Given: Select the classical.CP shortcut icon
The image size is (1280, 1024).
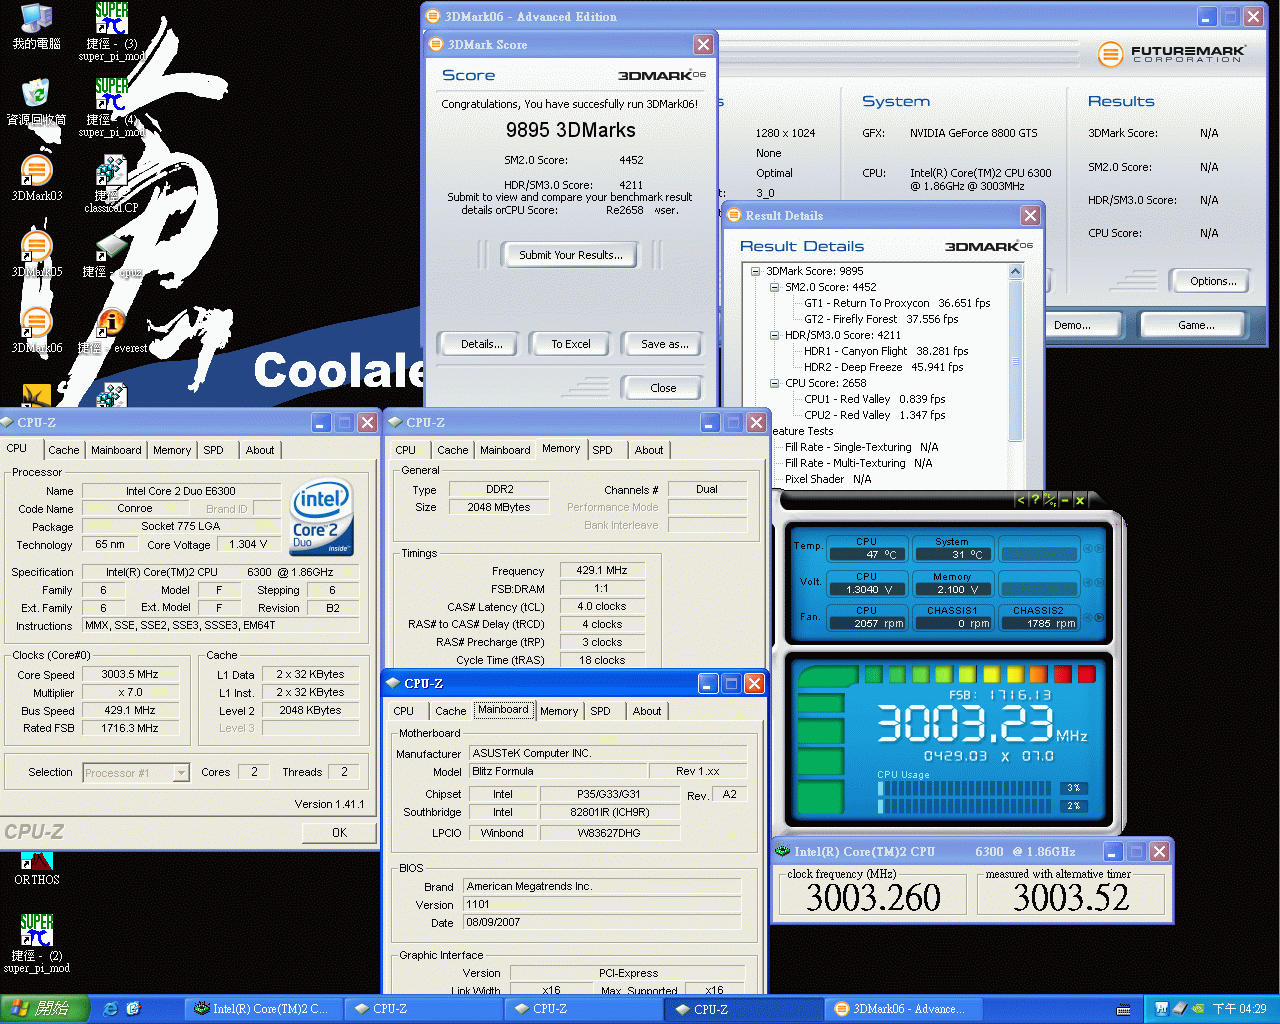Looking at the screenshot, I should coord(111,172).
